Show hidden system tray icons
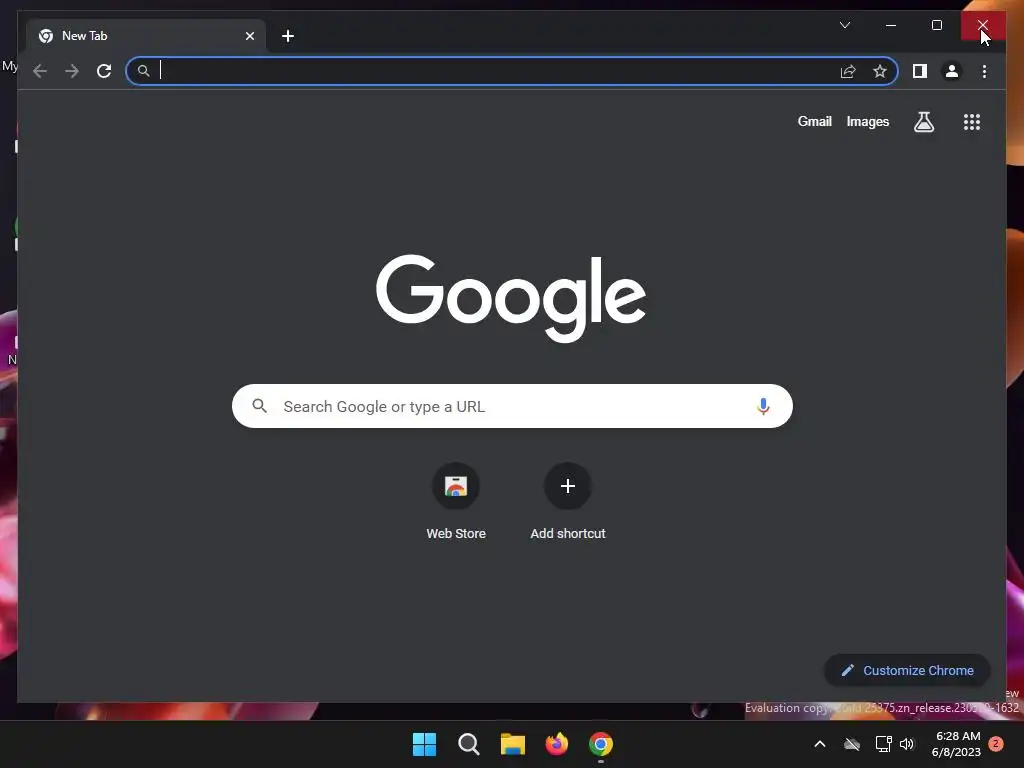The image size is (1024, 768). [820, 744]
